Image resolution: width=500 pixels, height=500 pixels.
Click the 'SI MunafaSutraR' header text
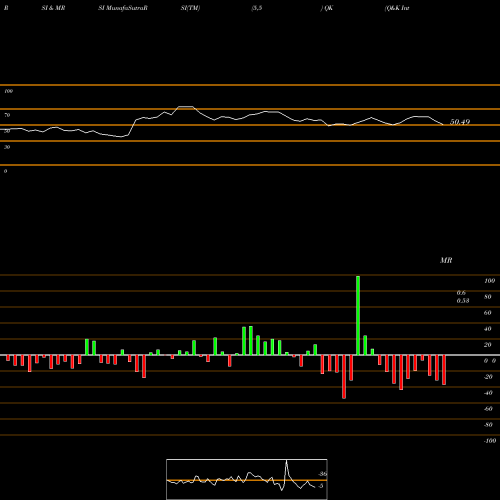point(123,8)
